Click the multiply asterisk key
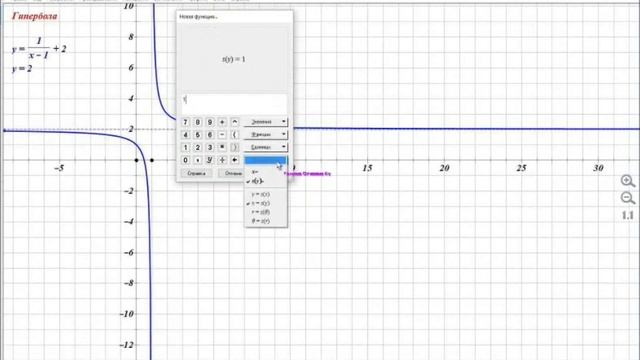640x360 pixels. 222,147
